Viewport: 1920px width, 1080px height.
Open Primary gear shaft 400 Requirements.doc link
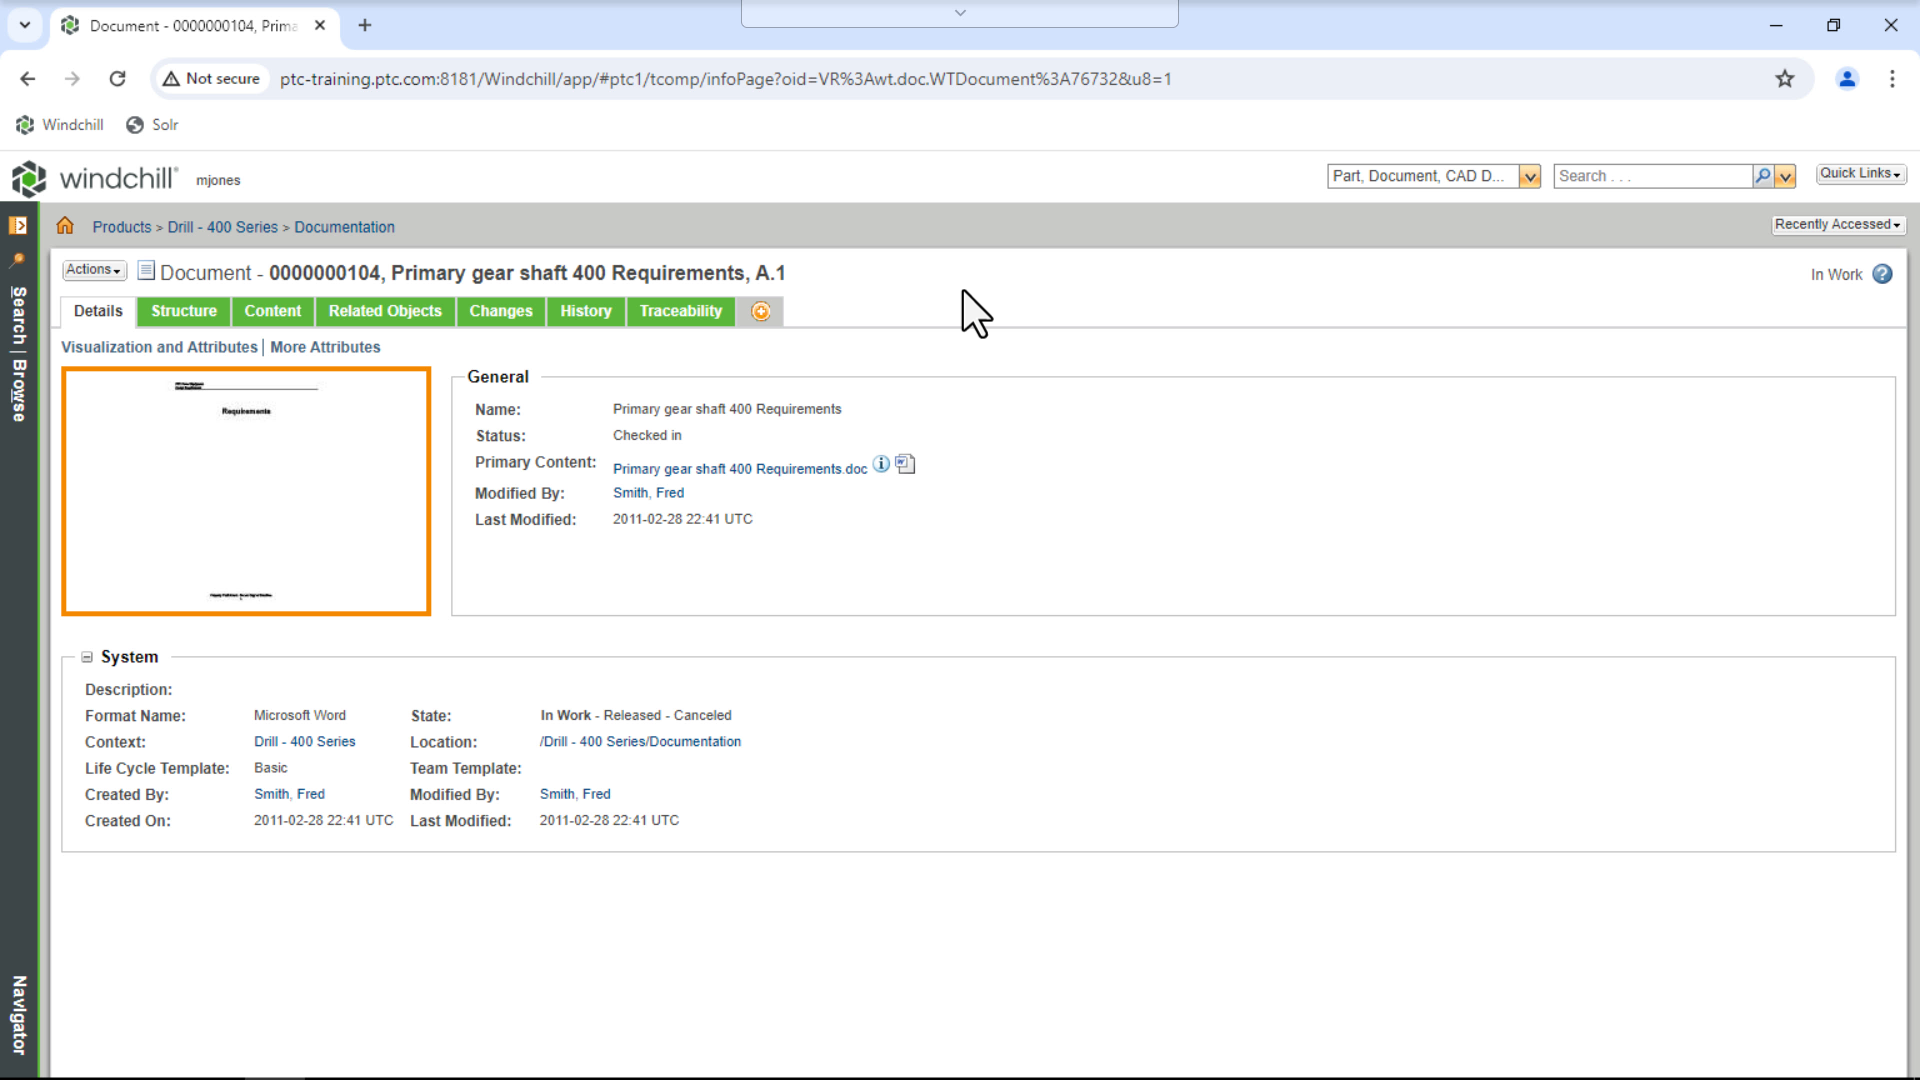pyautogui.click(x=740, y=469)
